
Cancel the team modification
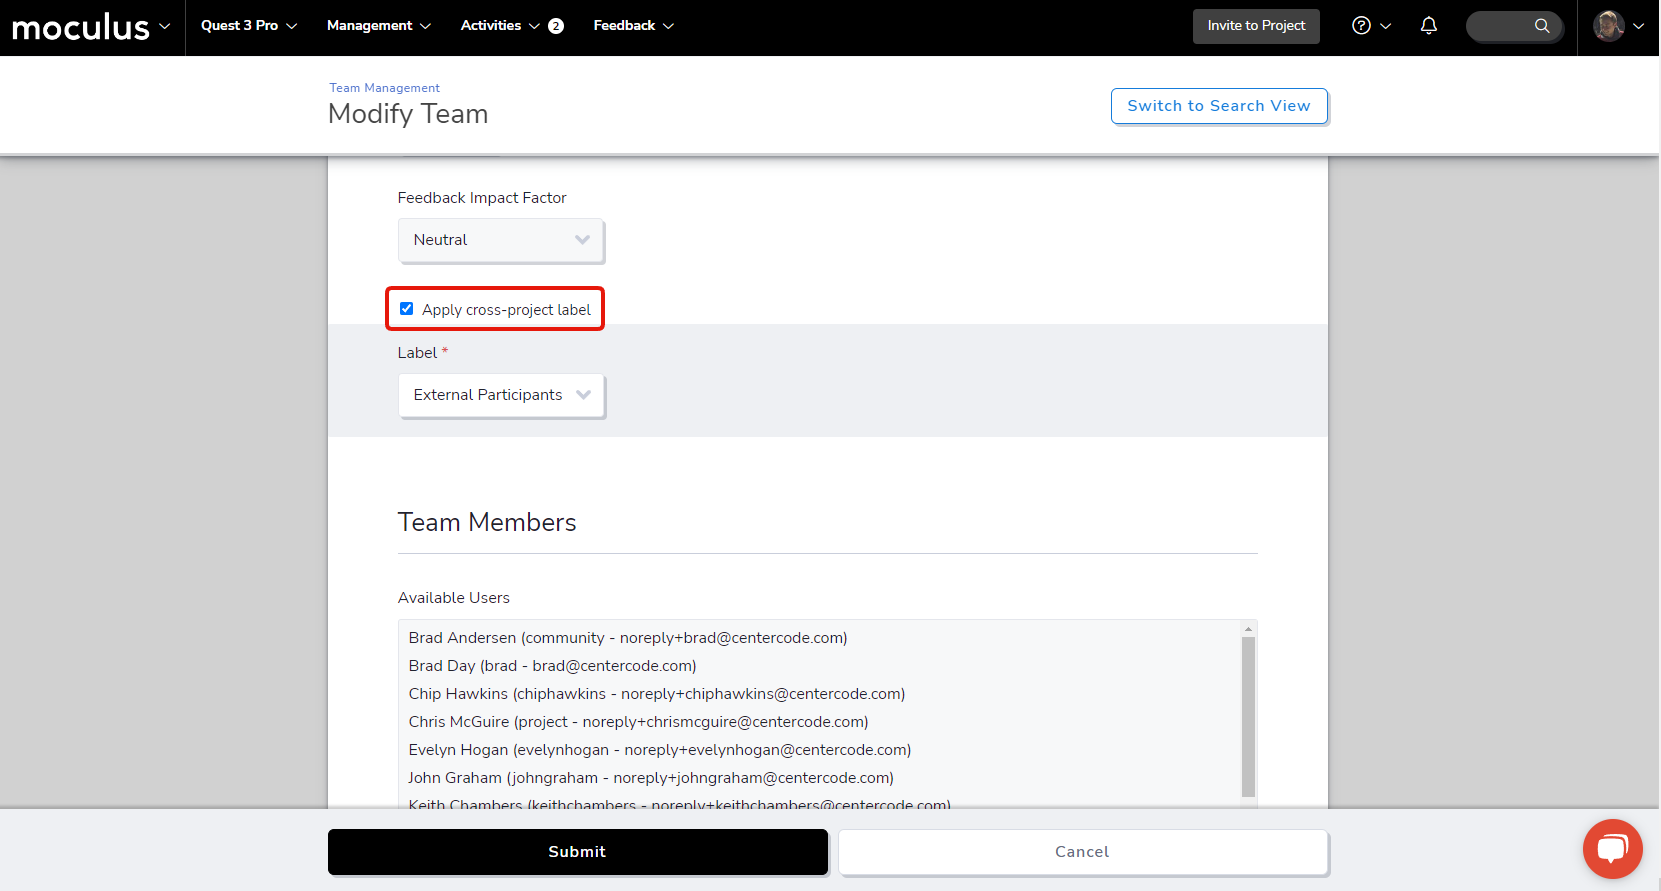(1083, 852)
